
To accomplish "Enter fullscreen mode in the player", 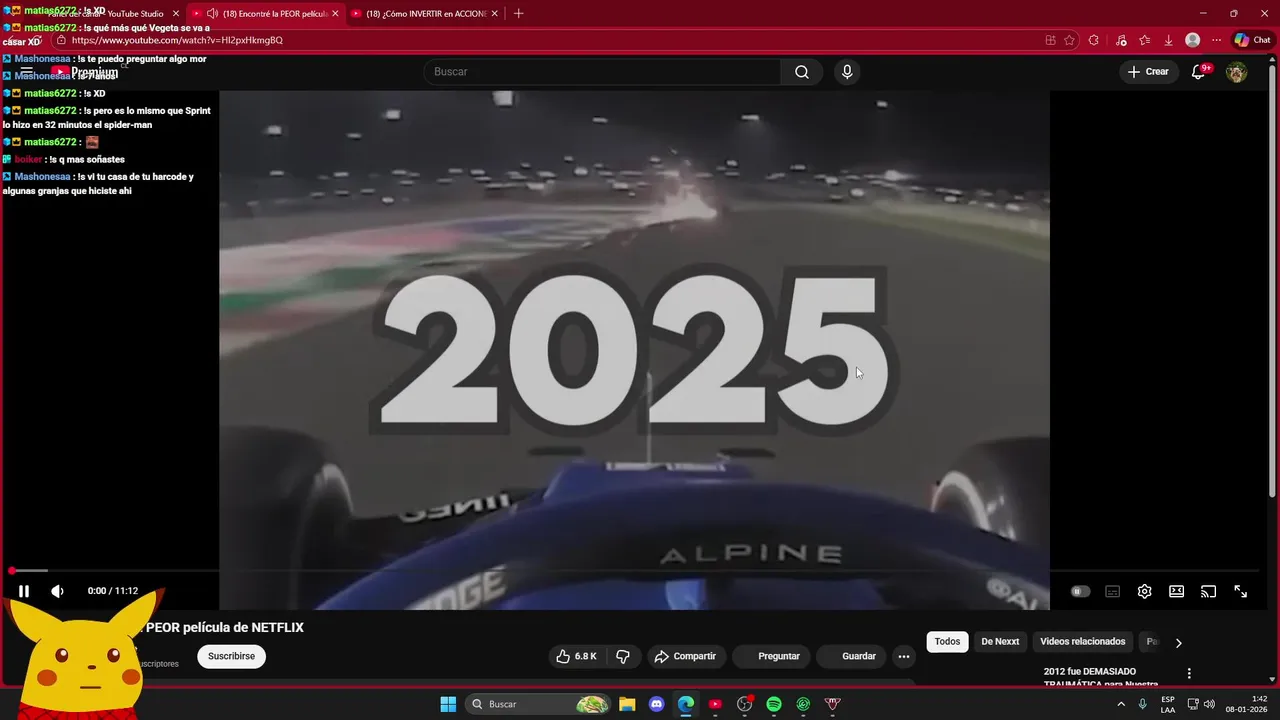I will (1240, 591).
